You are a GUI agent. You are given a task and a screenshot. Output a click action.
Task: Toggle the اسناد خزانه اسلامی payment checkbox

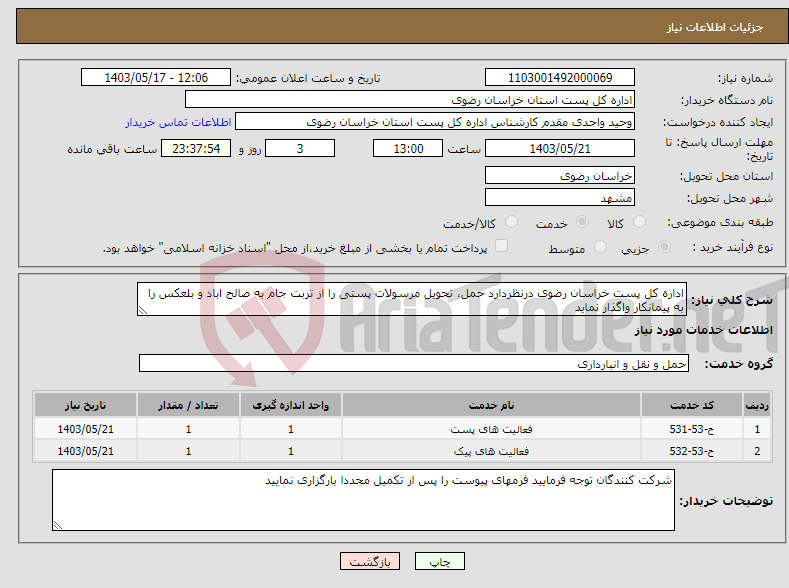click(501, 245)
